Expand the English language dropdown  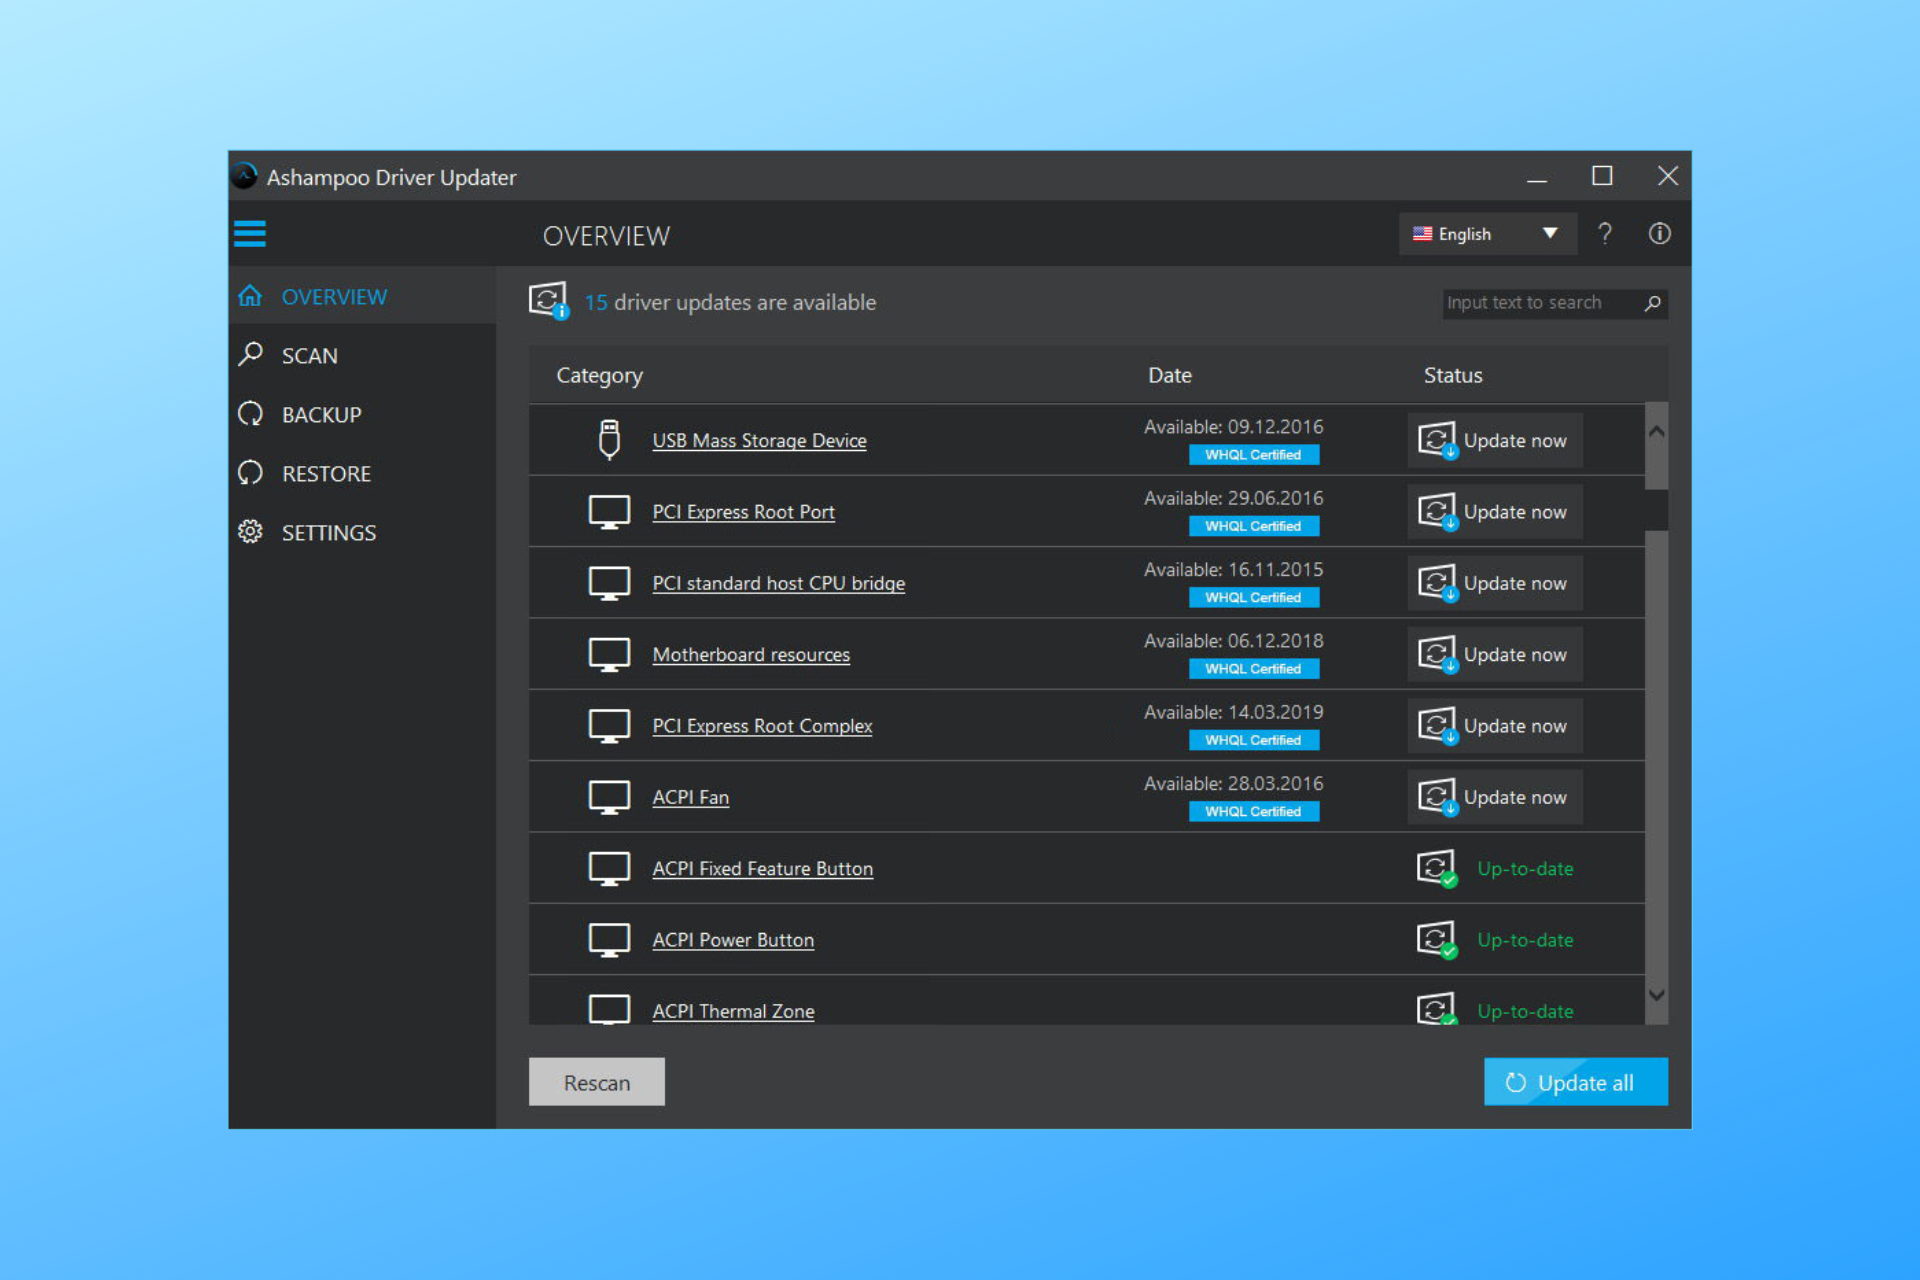click(1487, 234)
